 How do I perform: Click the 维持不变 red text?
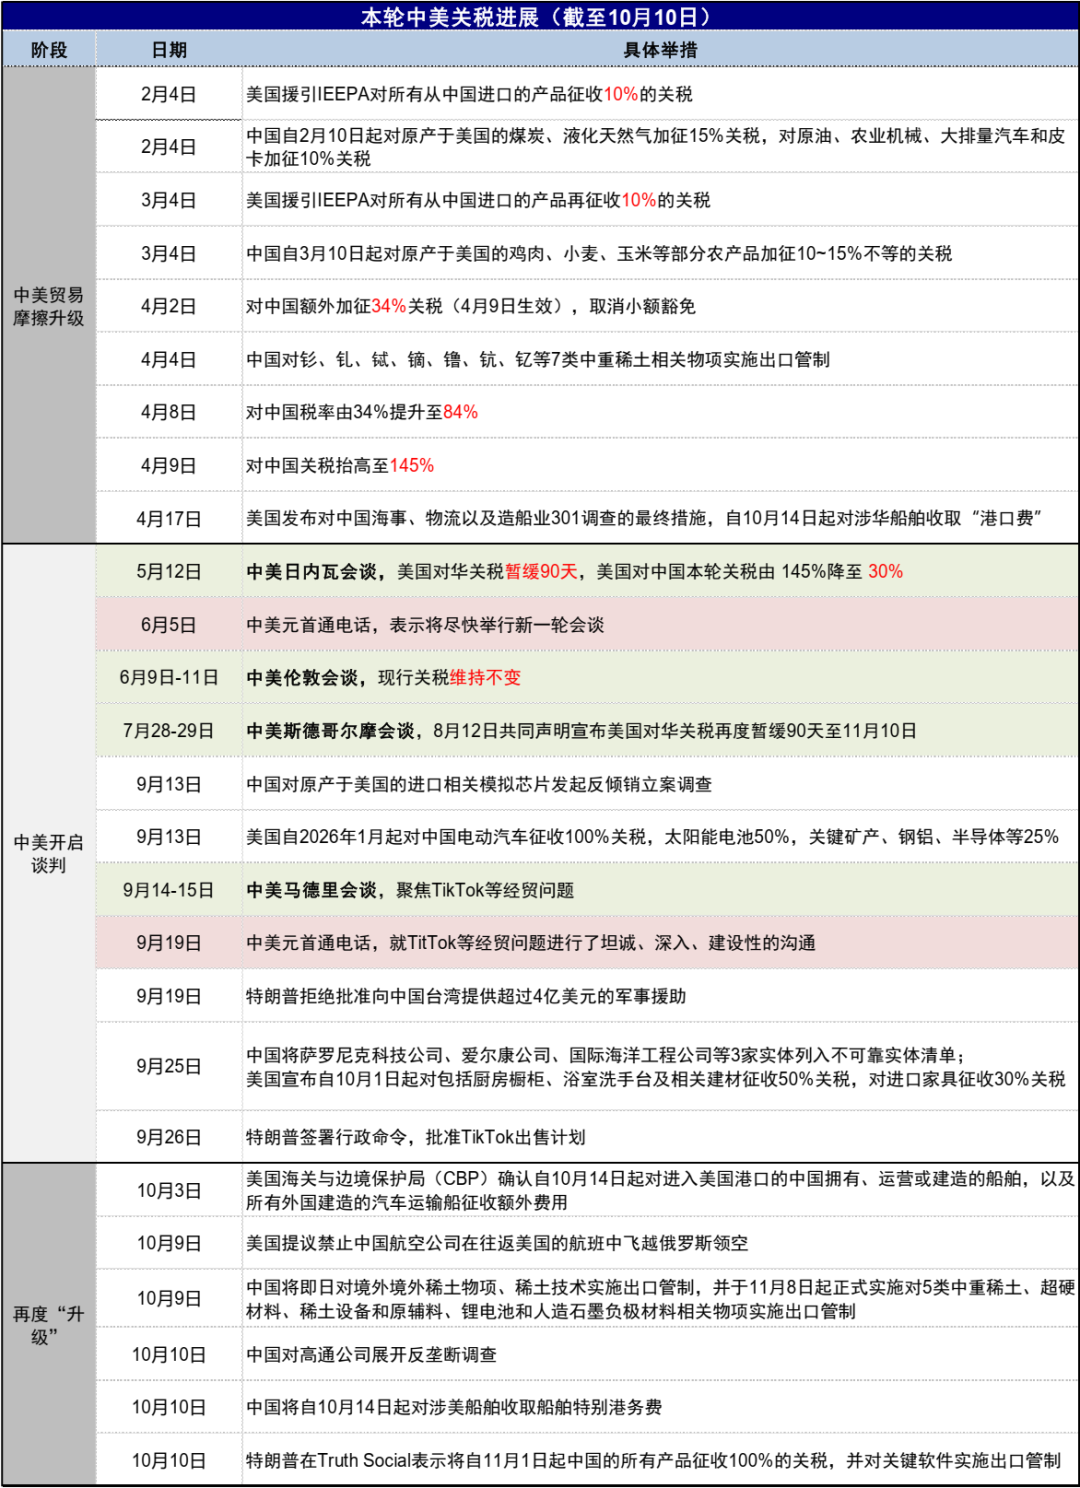tap(487, 677)
